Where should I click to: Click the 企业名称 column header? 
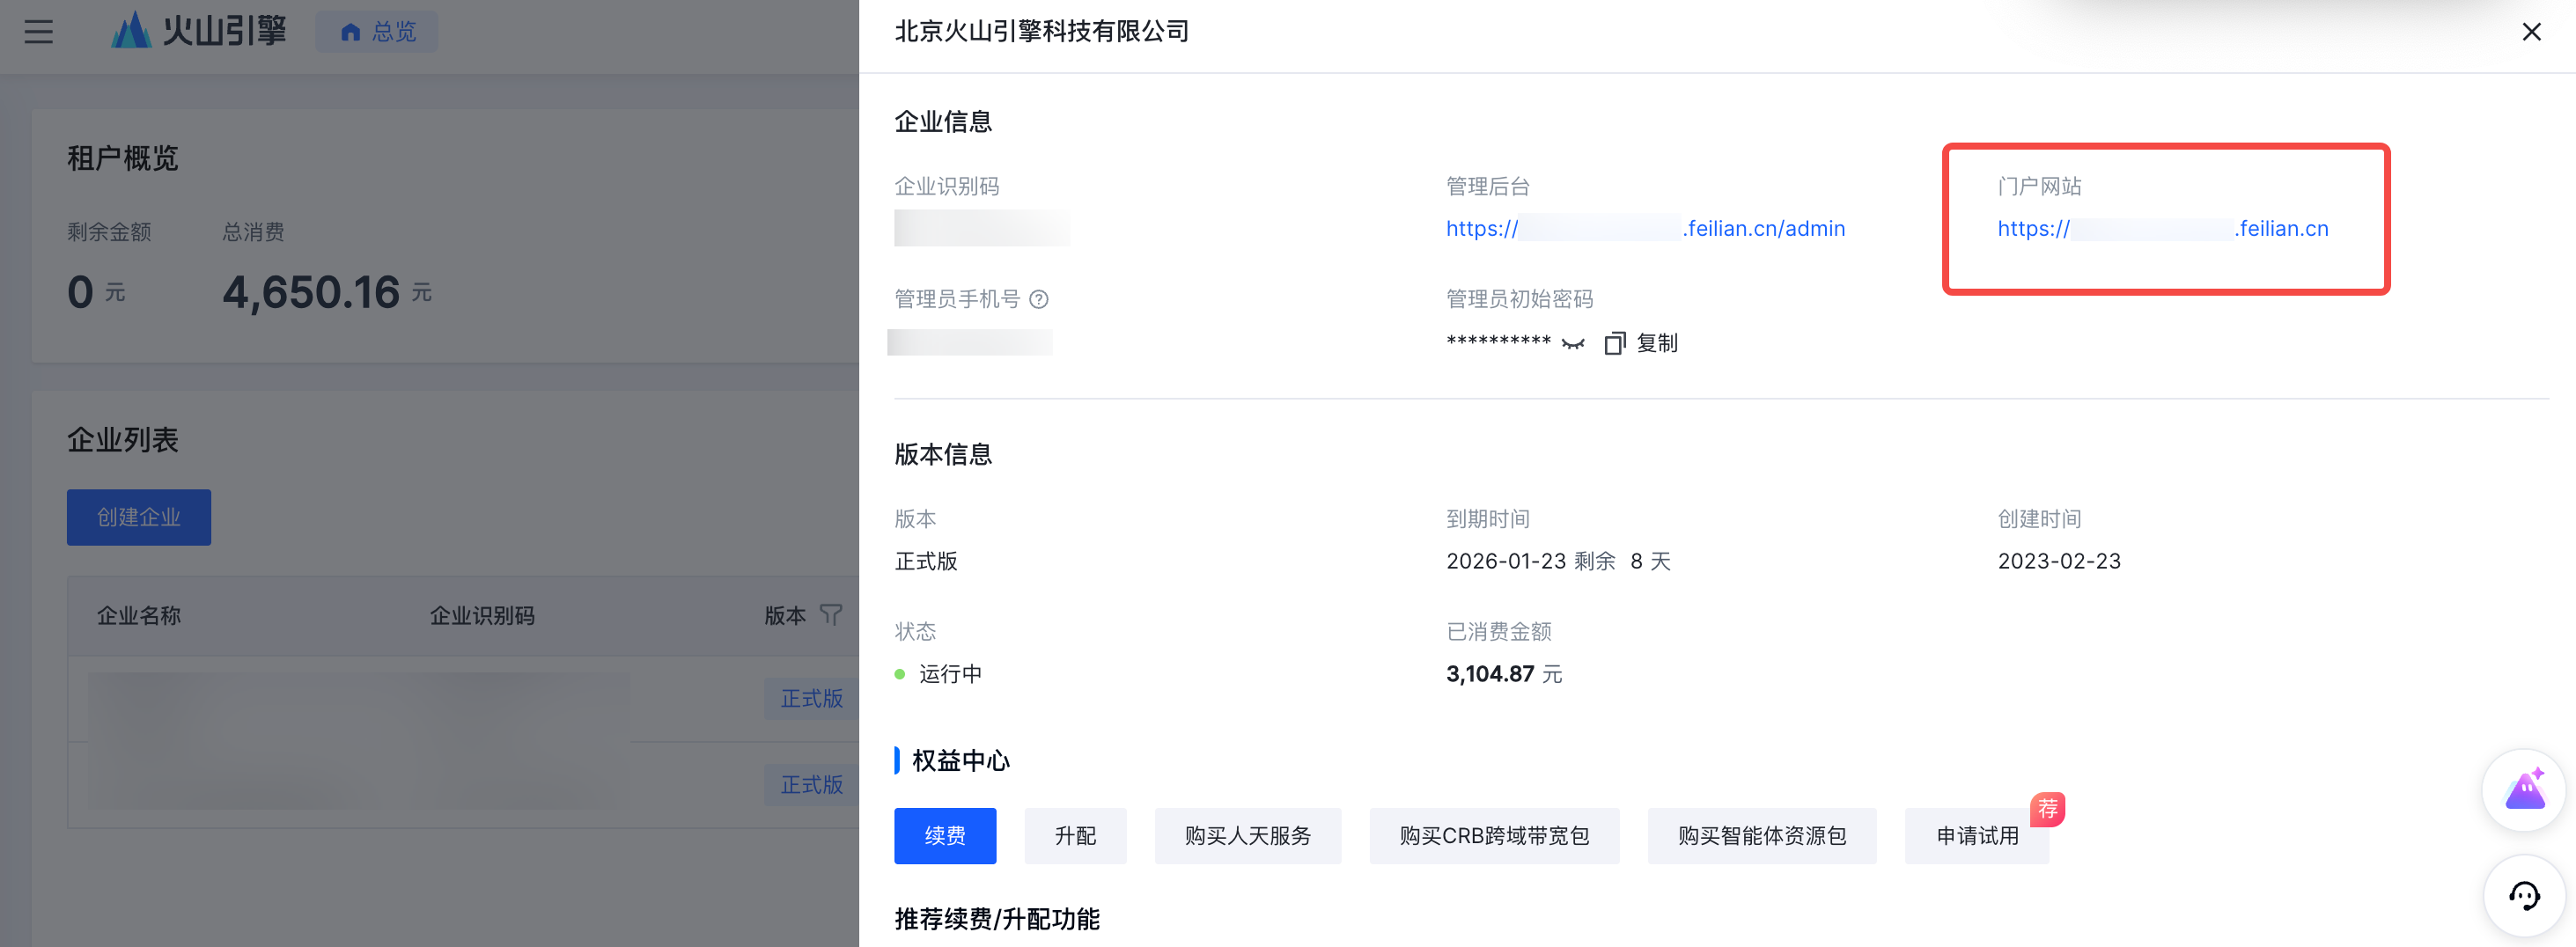(x=139, y=615)
